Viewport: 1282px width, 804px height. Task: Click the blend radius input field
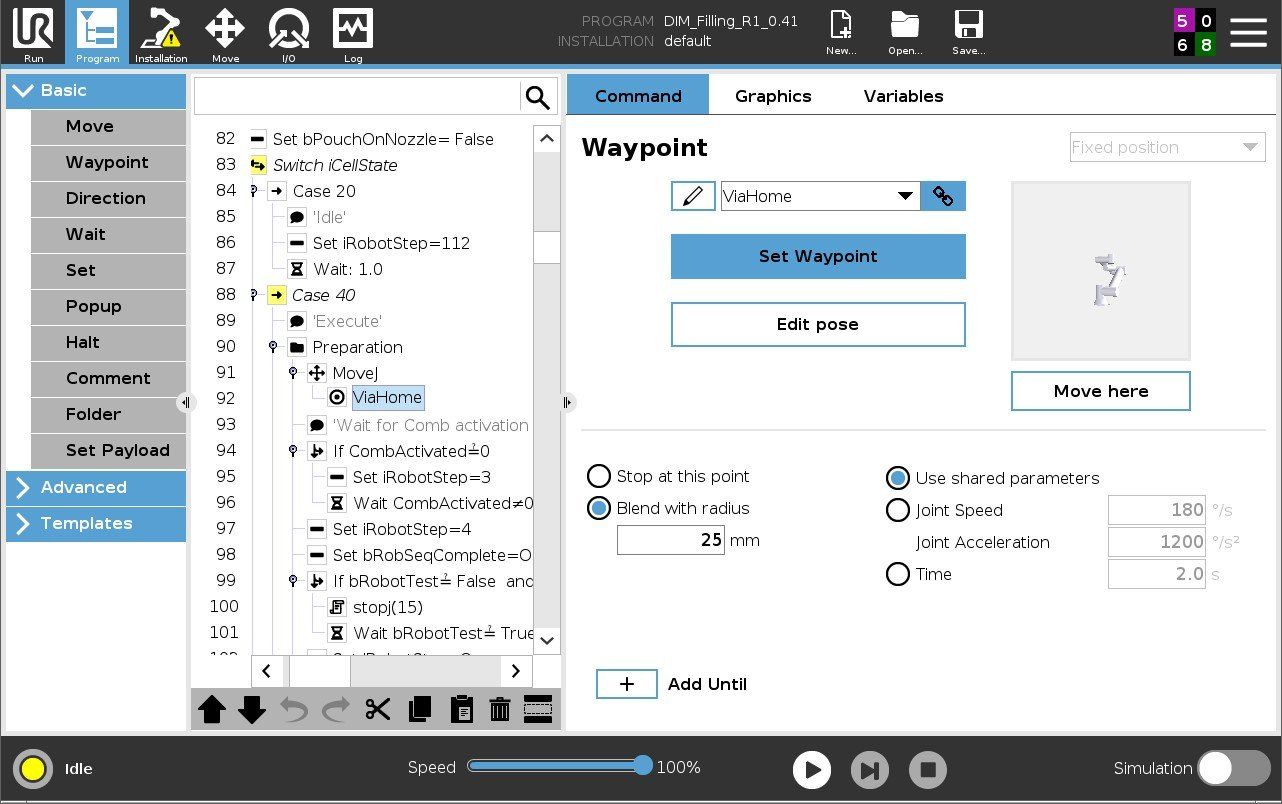click(671, 540)
